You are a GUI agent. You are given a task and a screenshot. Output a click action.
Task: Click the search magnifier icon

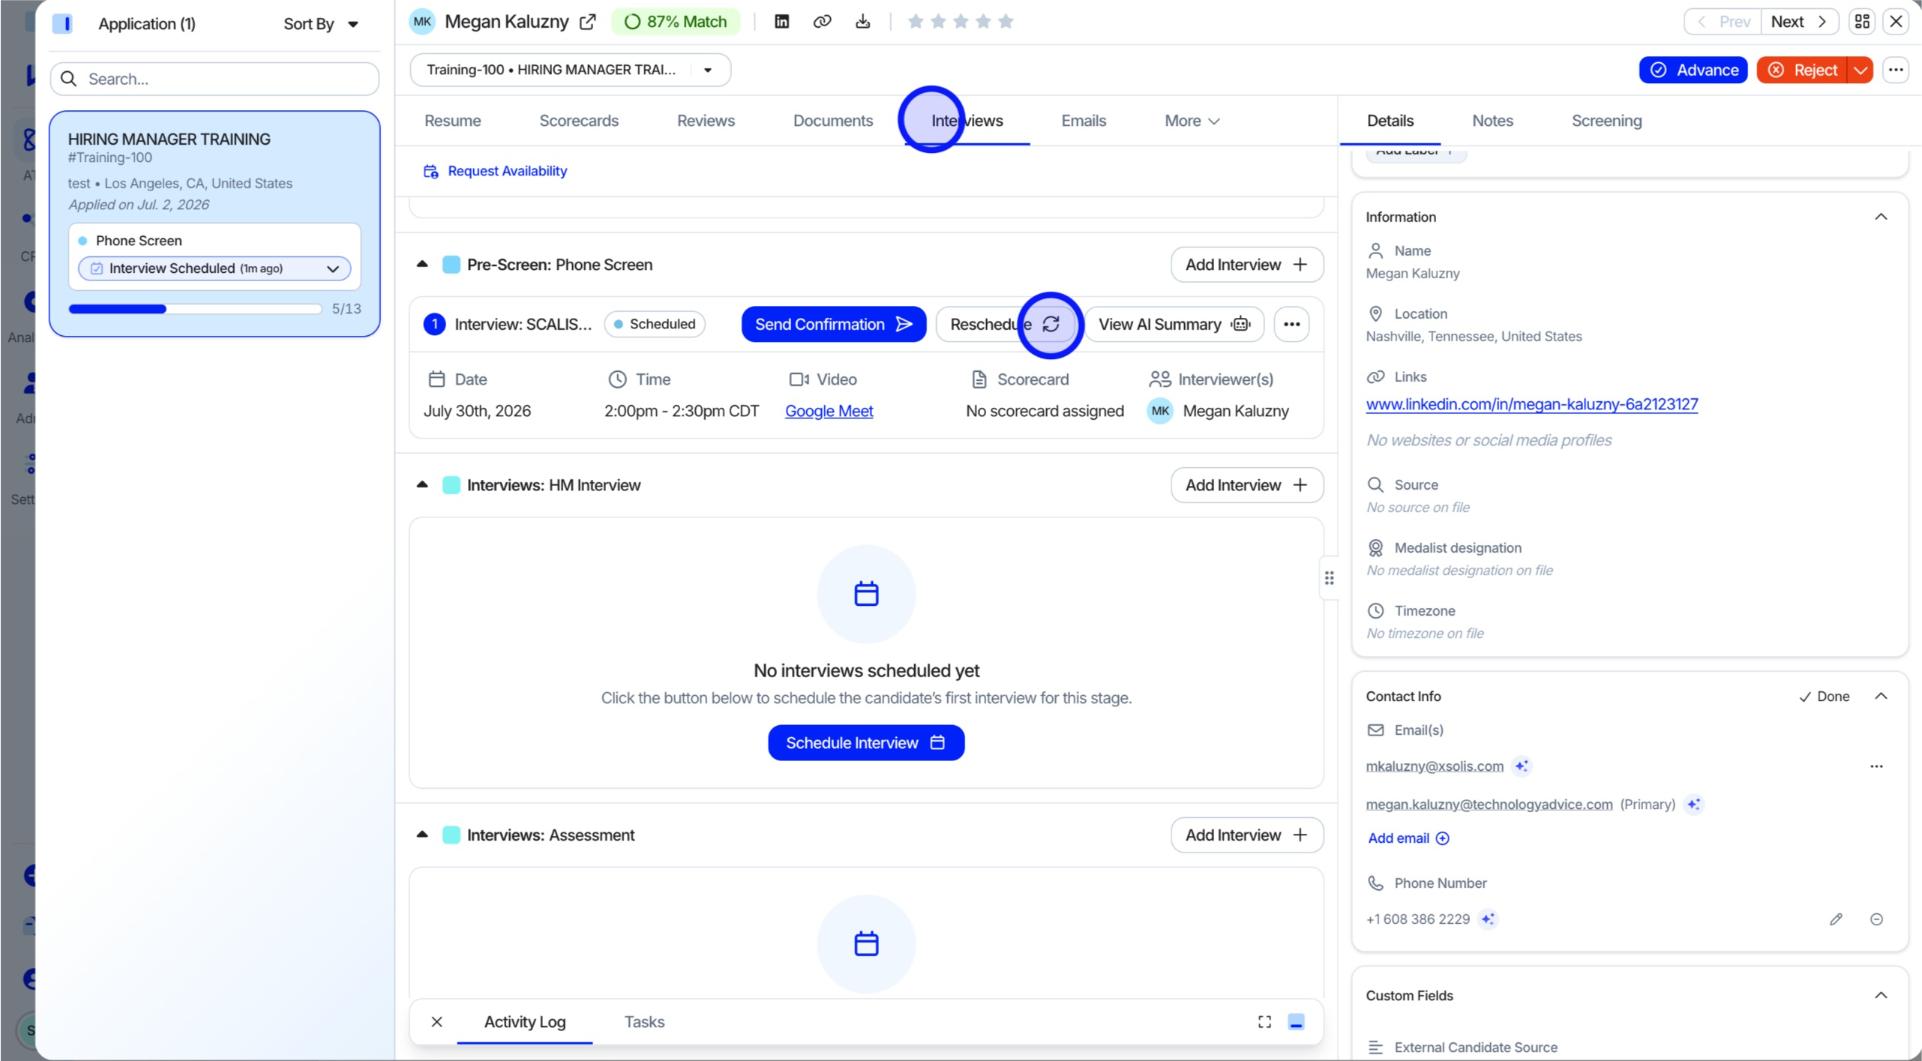(x=69, y=79)
